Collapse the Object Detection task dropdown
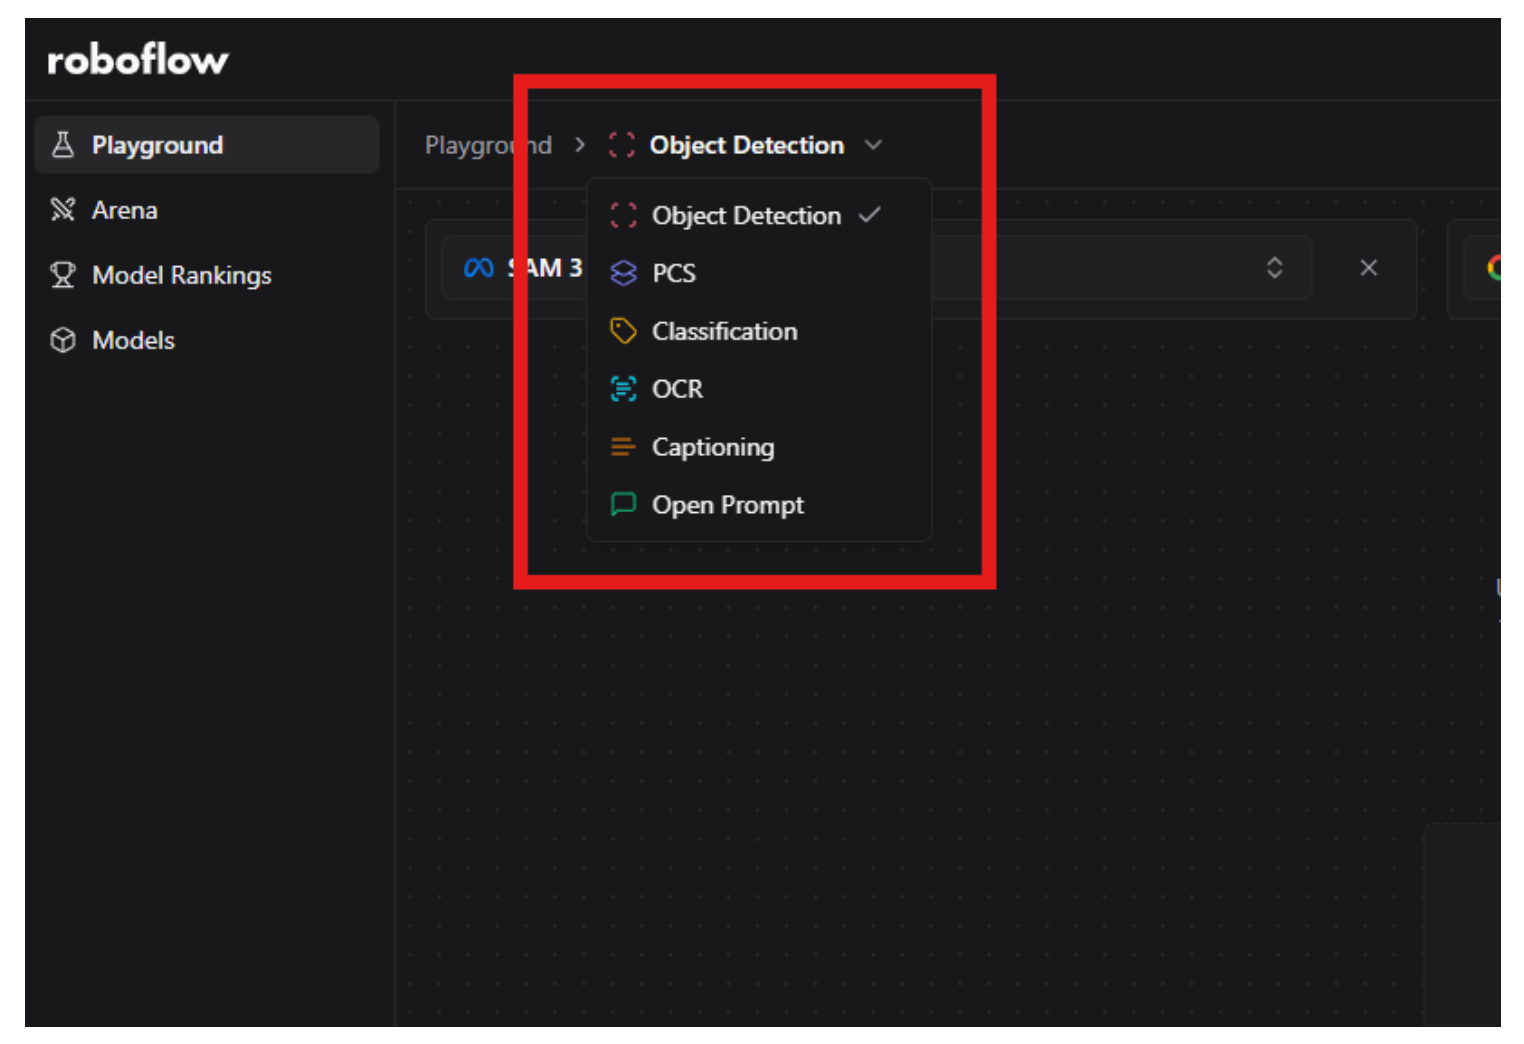The image size is (1524, 1044). (x=873, y=145)
